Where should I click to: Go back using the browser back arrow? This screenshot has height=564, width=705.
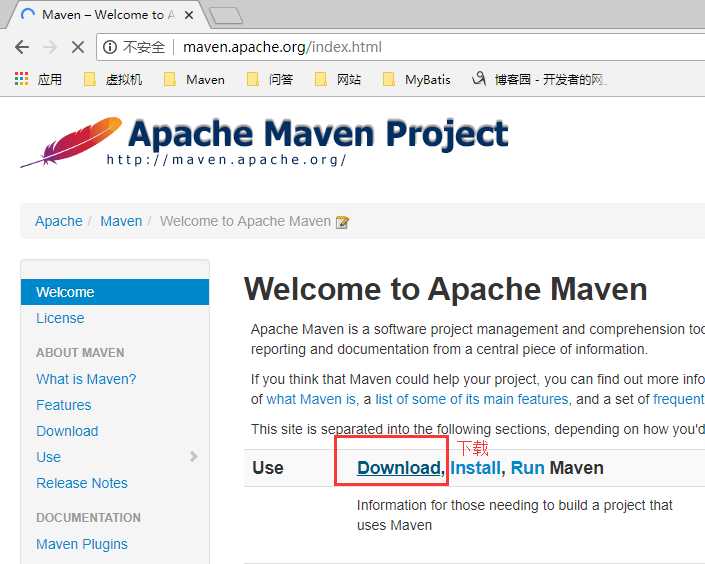tap(22, 46)
